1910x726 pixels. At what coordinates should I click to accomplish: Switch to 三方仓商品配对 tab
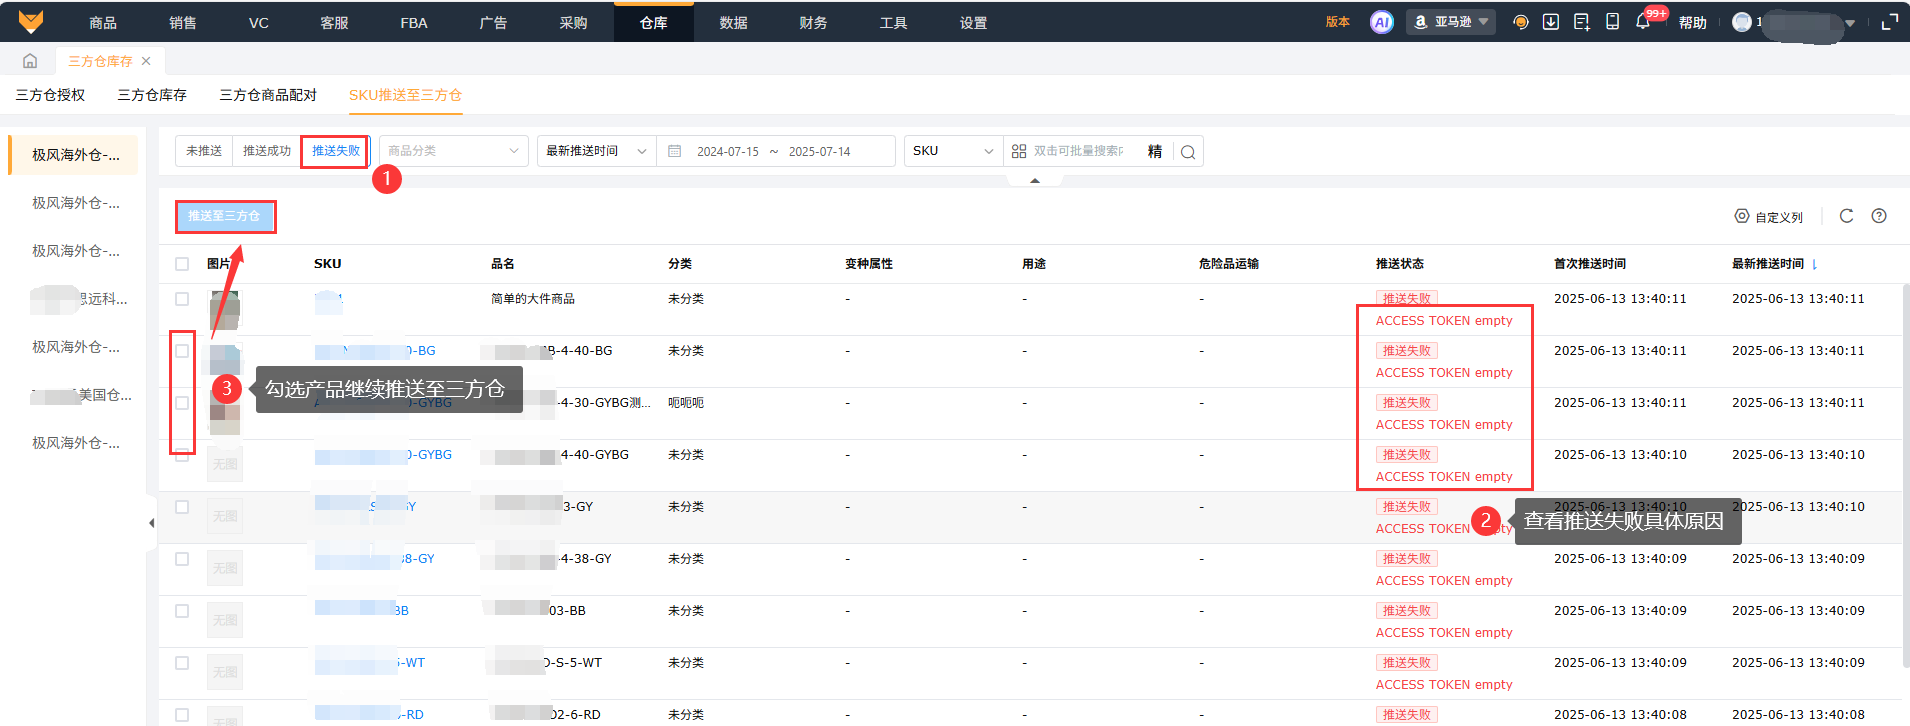pyautogui.click(x=268, y=95)
